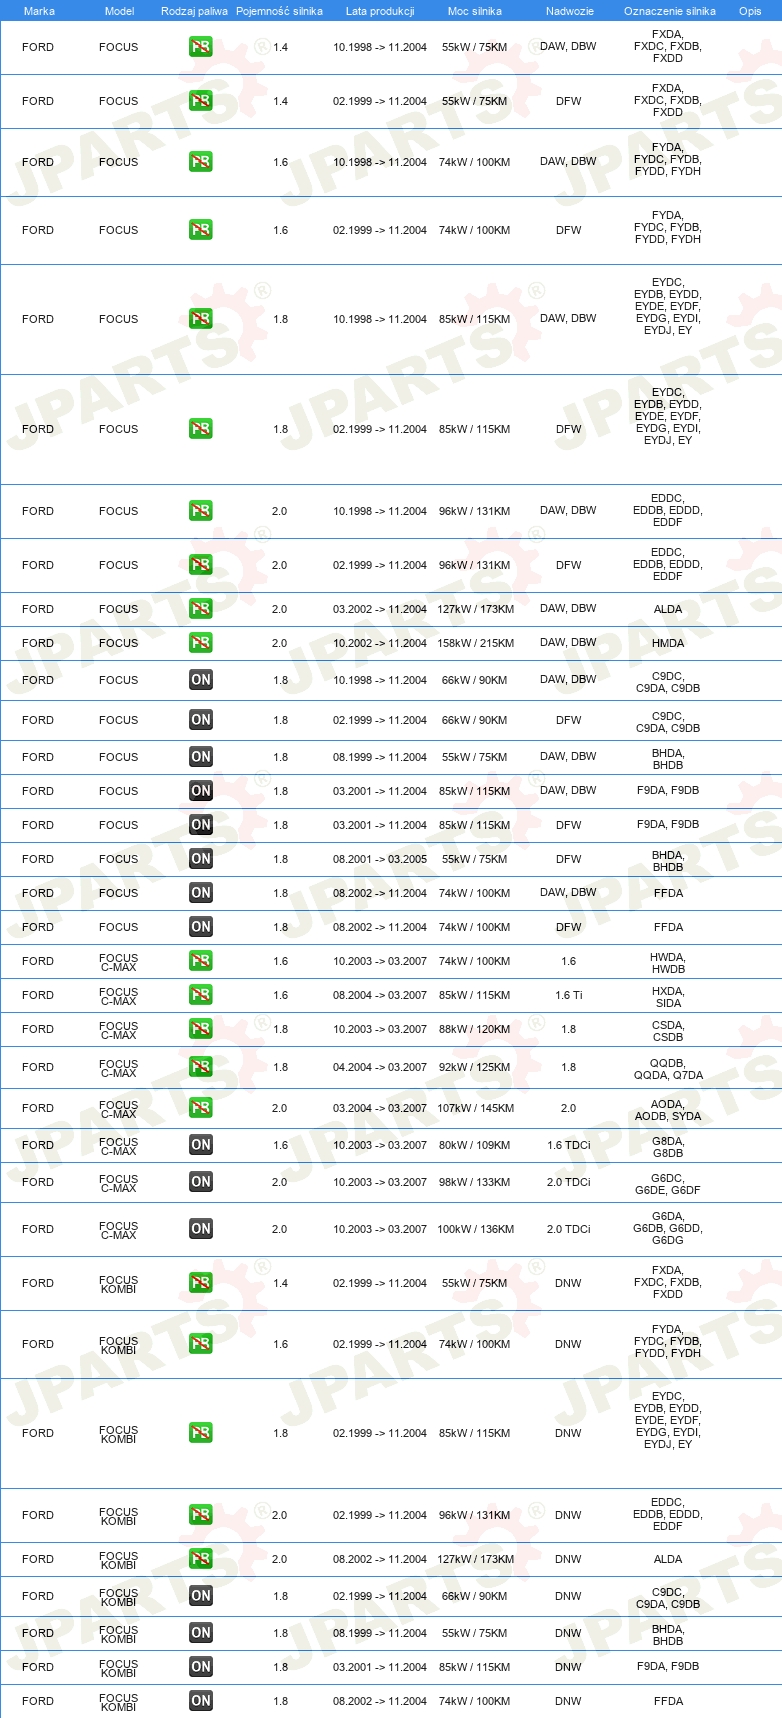Select the 10.2002 -> 11.2004 production cell
This screenshot has height=1718, width=782.
pyautogui.click(x=380, y=643)
